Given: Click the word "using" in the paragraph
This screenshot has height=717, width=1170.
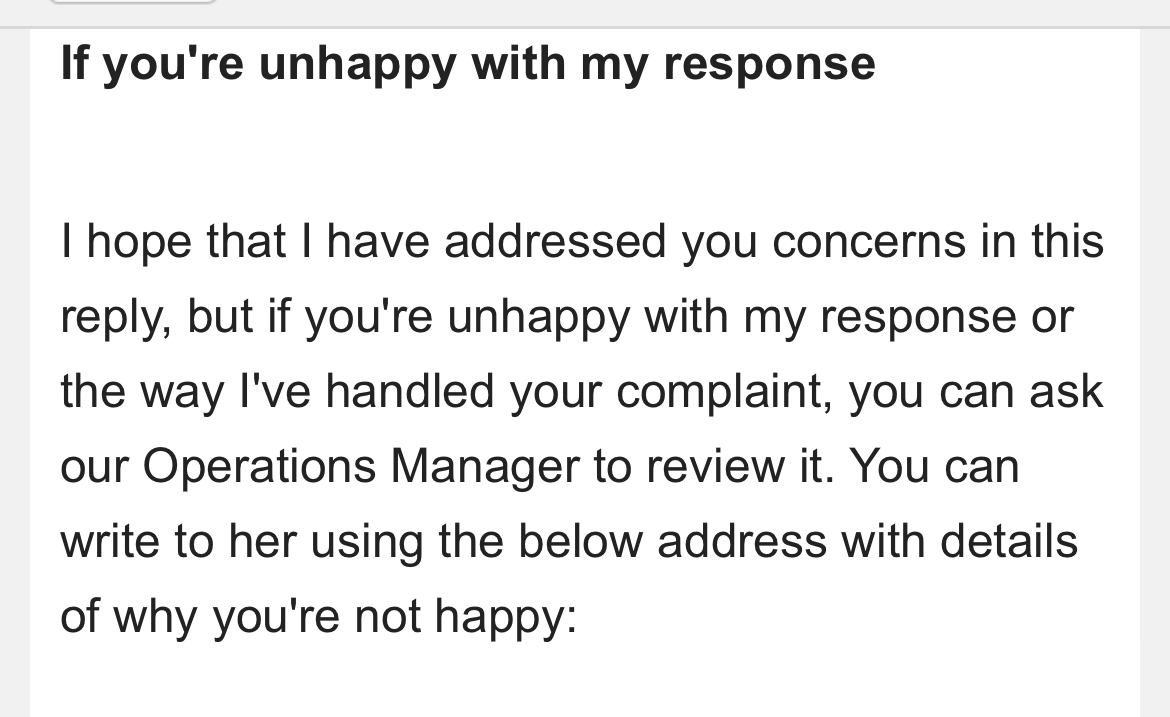Looking at the screenshot, I should [x=367, y=542].
